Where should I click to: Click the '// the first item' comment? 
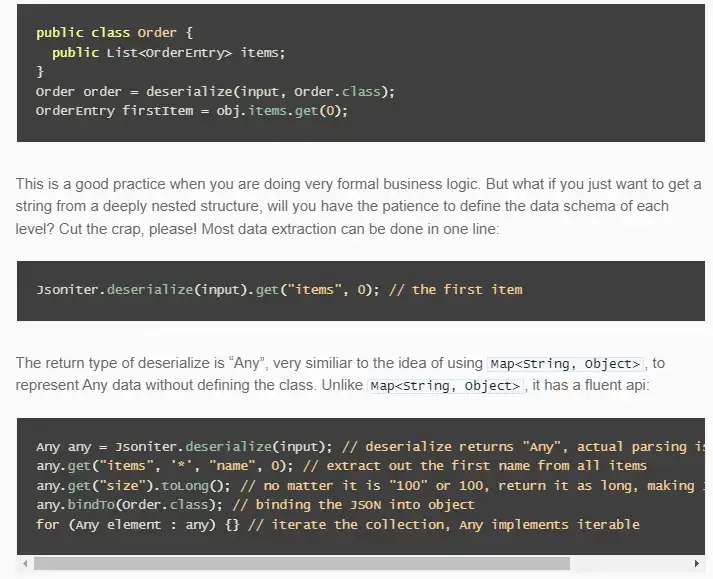coord(455,290)
